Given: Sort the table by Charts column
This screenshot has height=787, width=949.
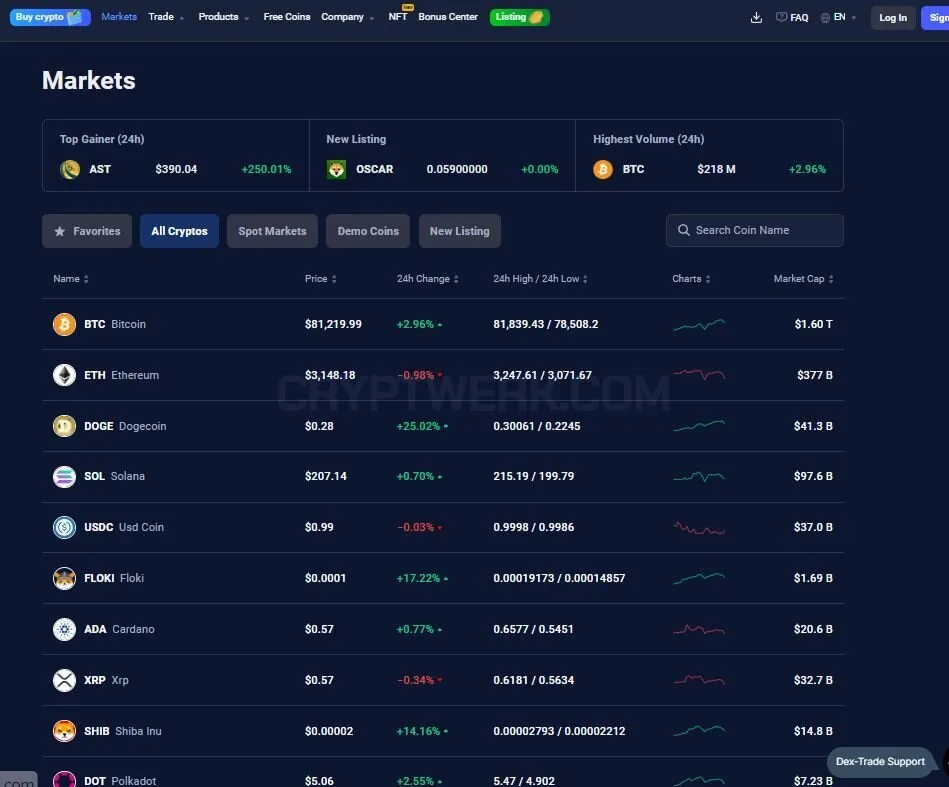Looking at the screenshot, I should click(691, 278).
